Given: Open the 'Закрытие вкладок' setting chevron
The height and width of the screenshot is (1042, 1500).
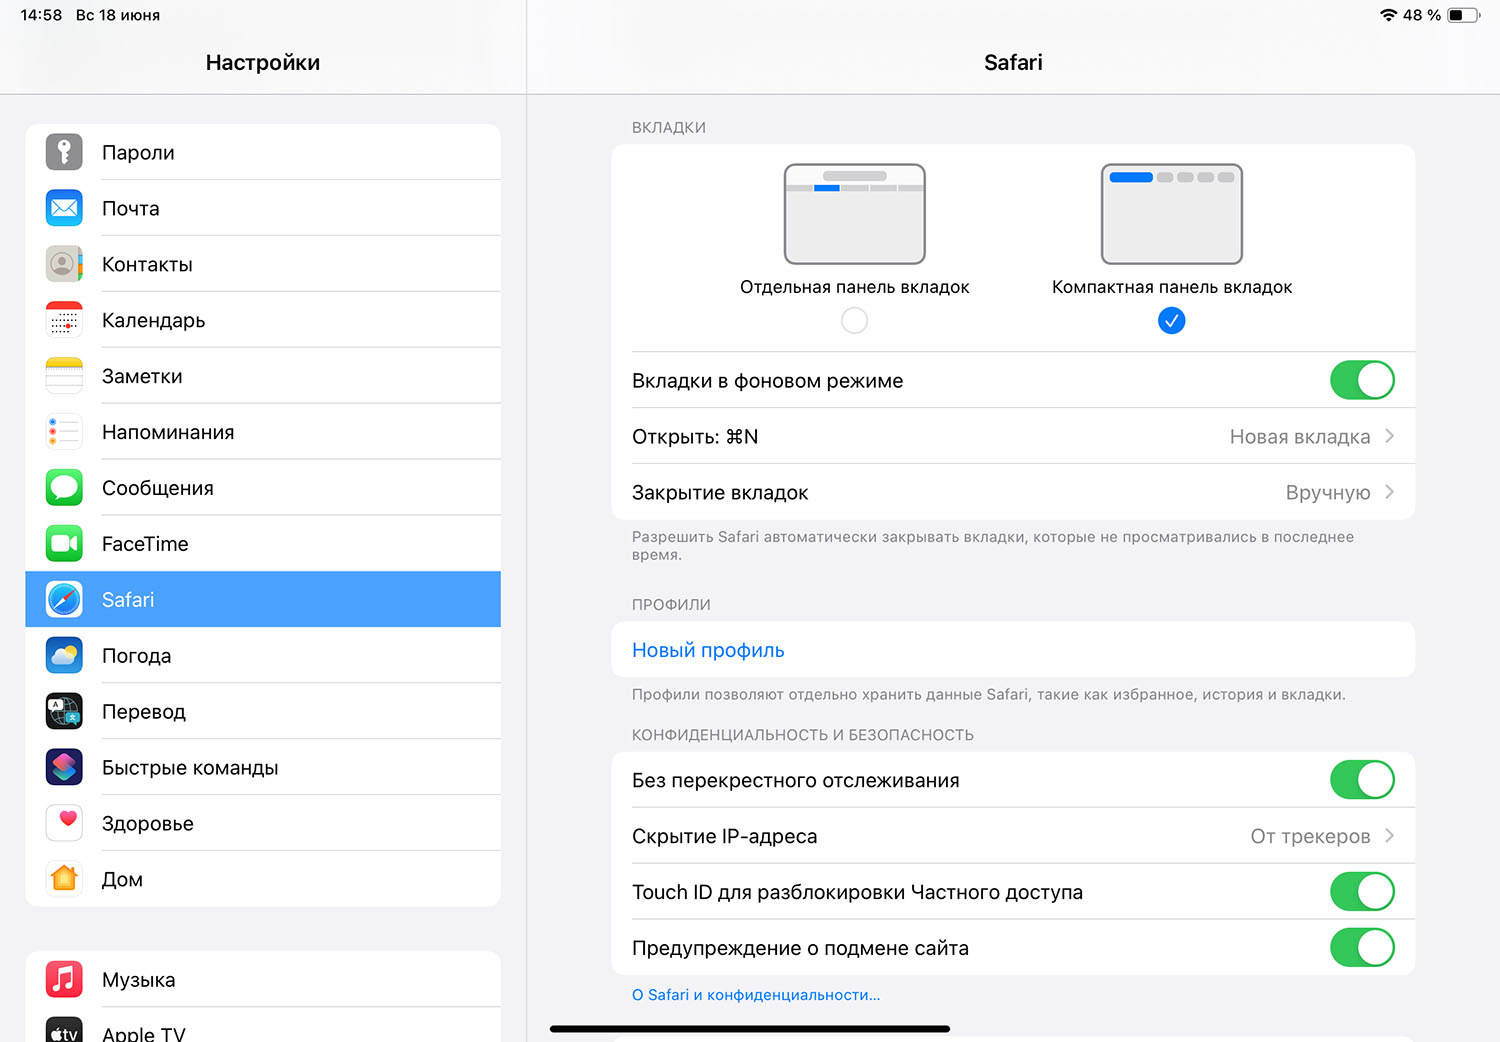Looking at the screenshot, I should pyautogui.click(x=1388, y=493).
